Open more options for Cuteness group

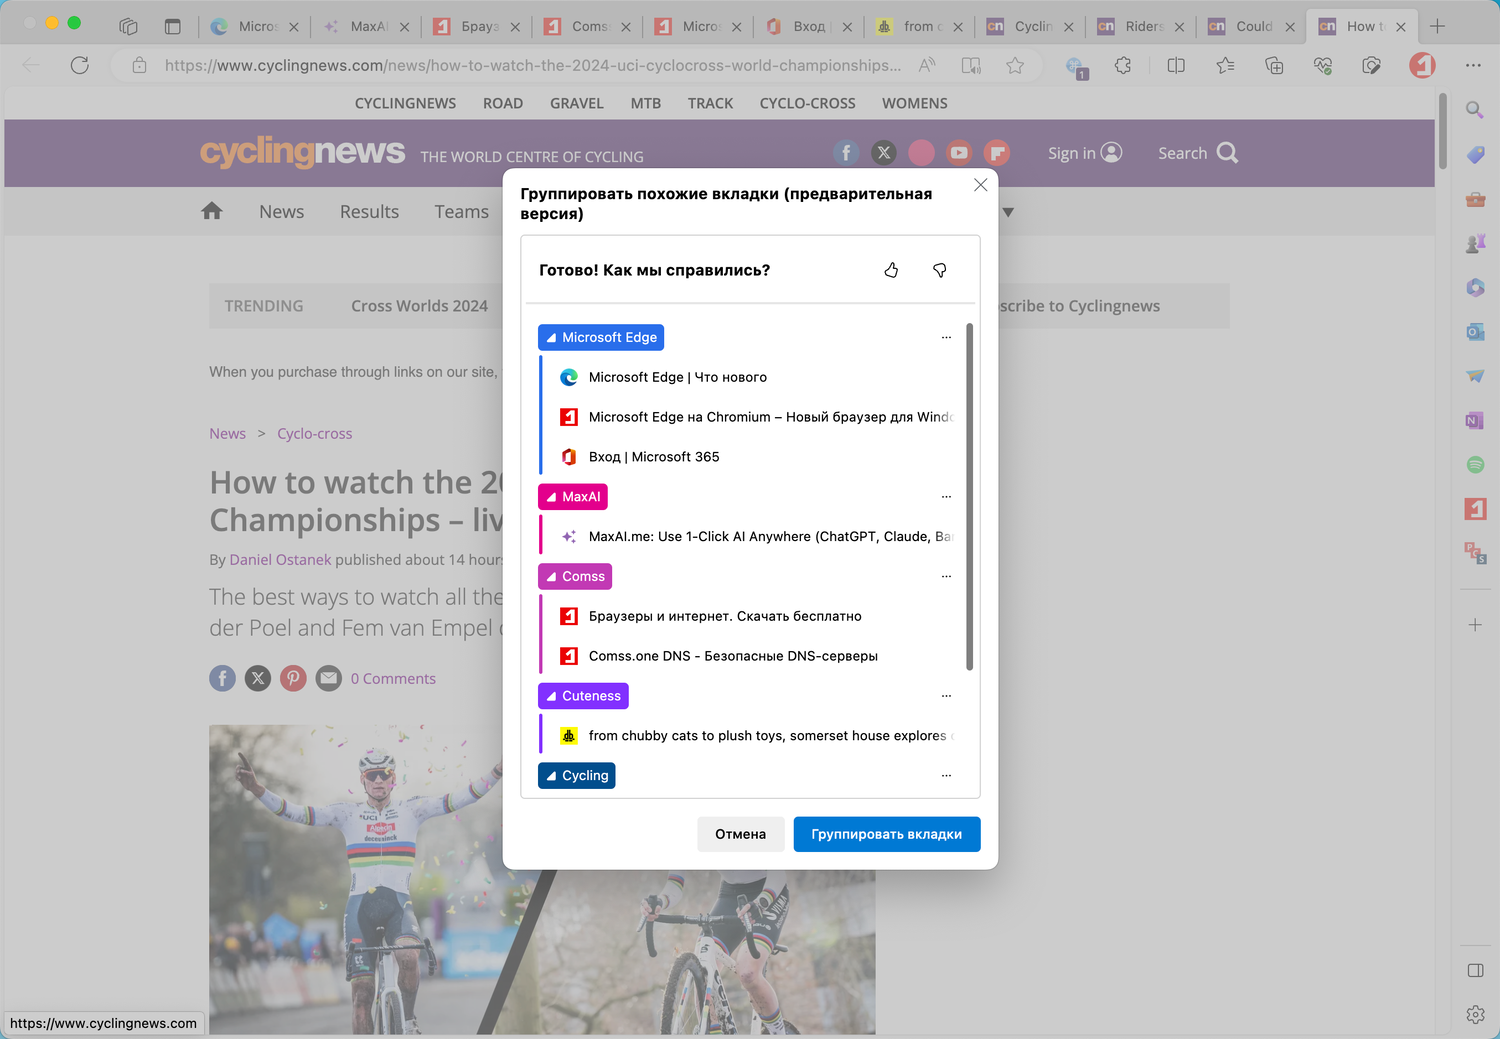tap(946, 696)
